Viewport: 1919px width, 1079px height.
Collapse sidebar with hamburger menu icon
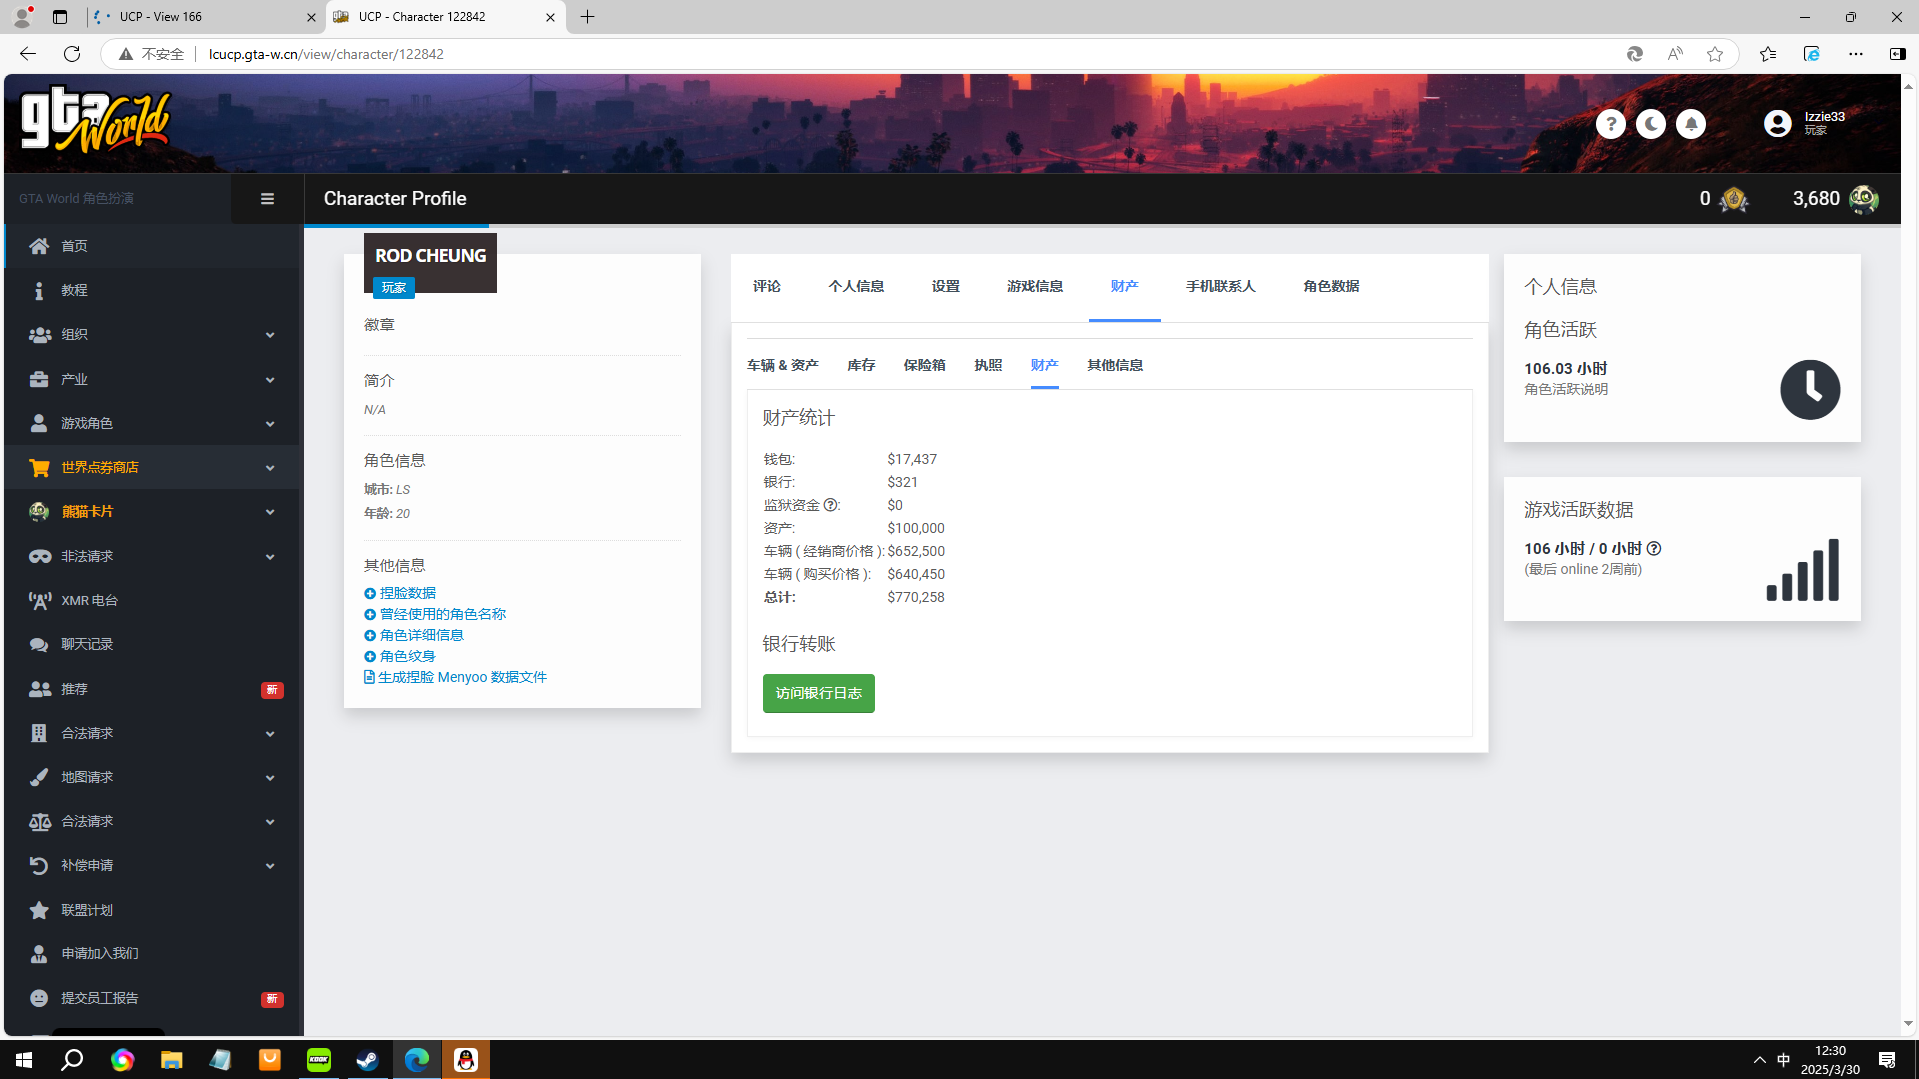point(267,199)
